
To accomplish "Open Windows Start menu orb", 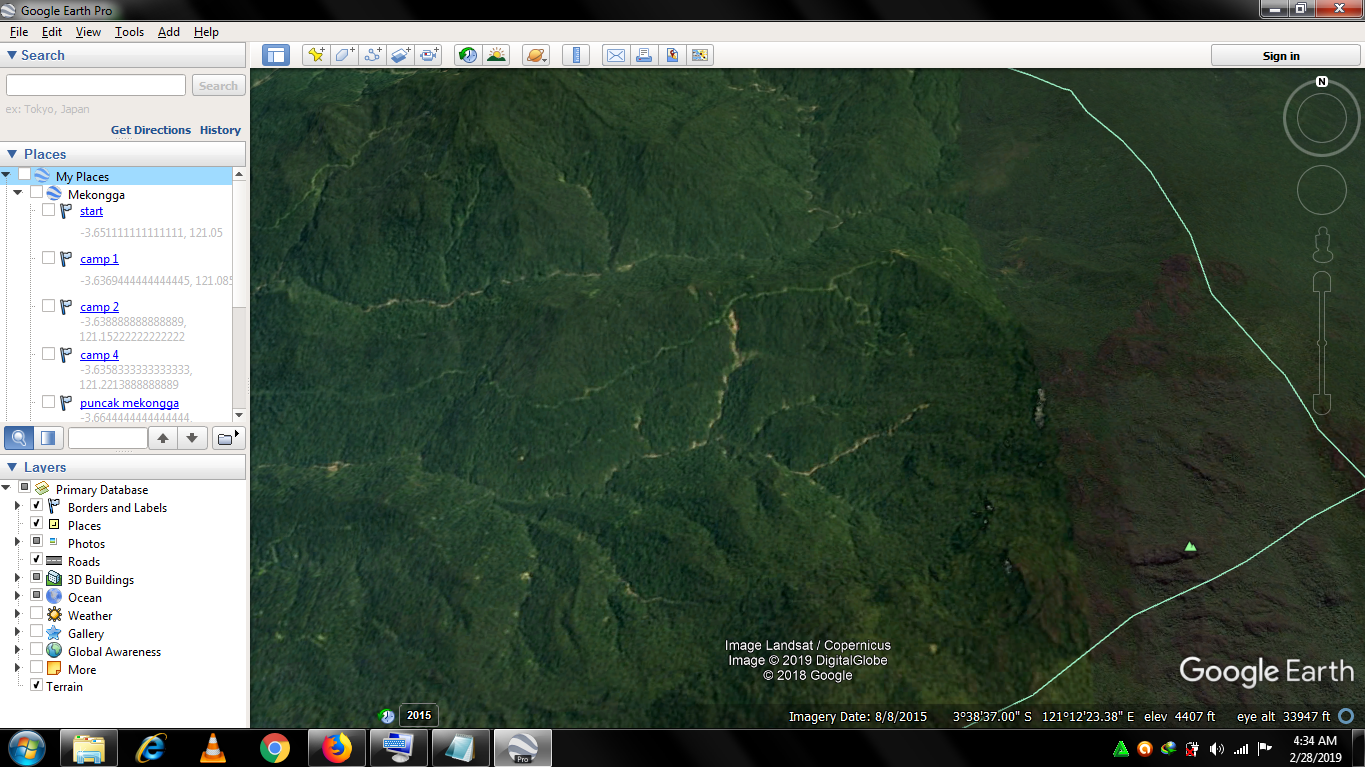I will pyautogui.click(x=27, y=748).
